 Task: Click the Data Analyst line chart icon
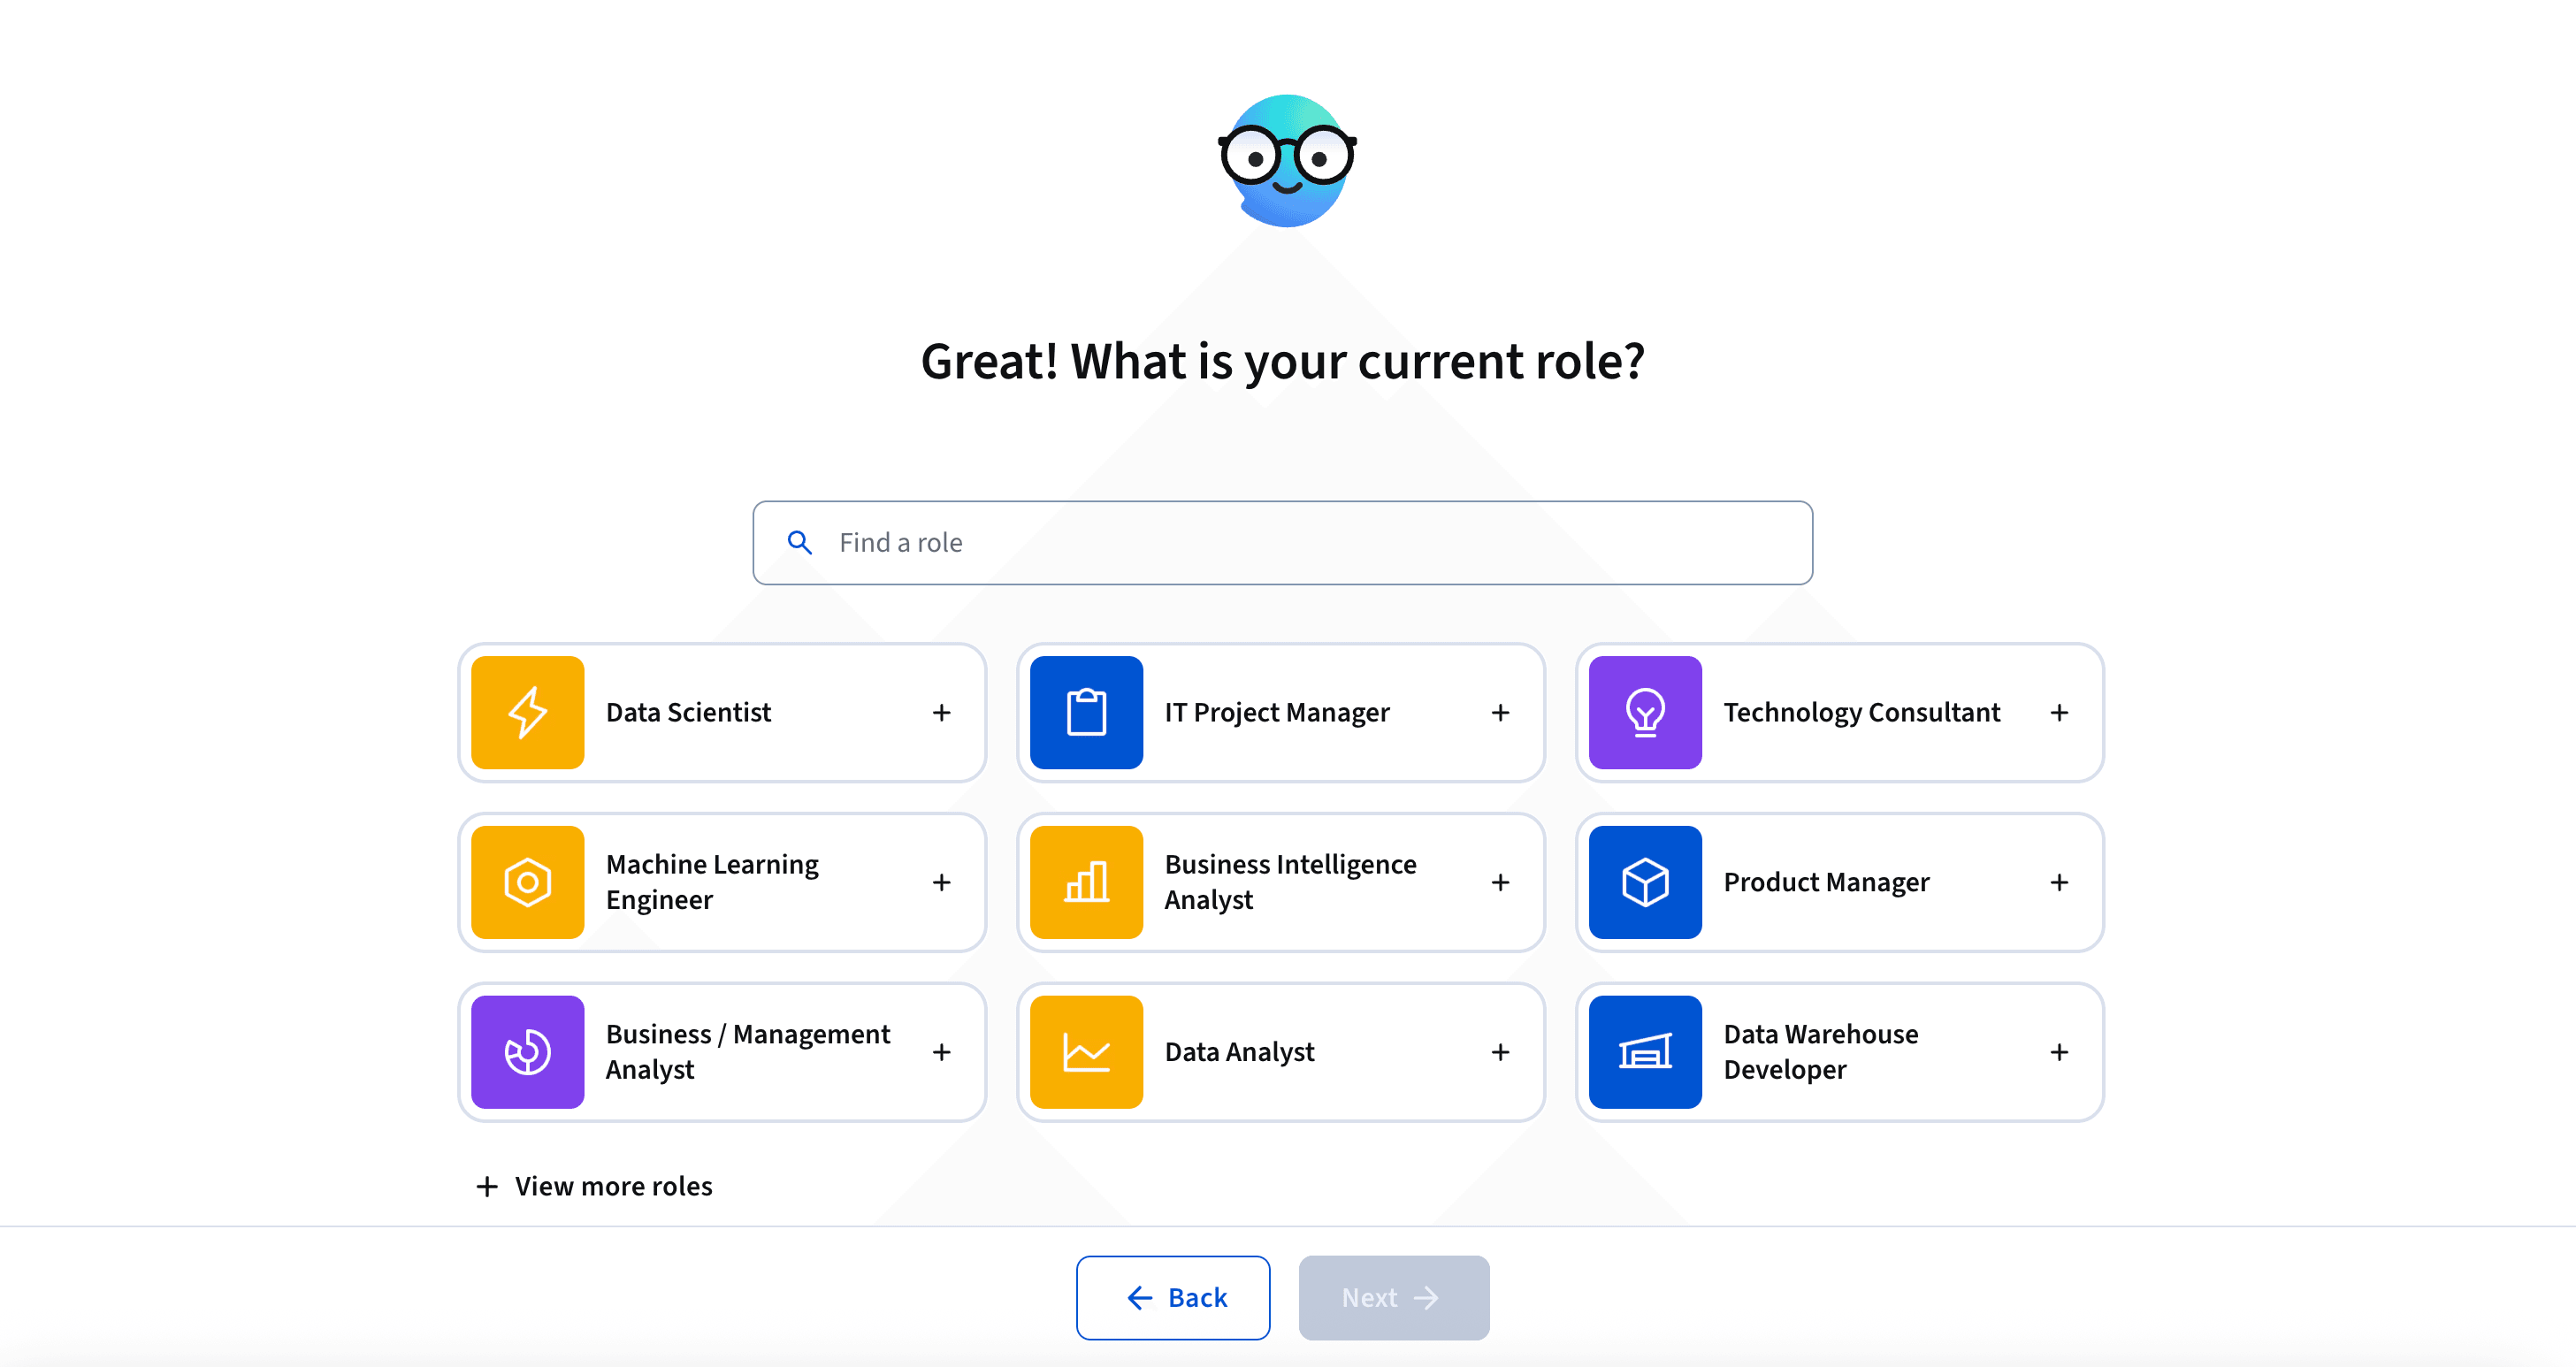(1086, 1052)
